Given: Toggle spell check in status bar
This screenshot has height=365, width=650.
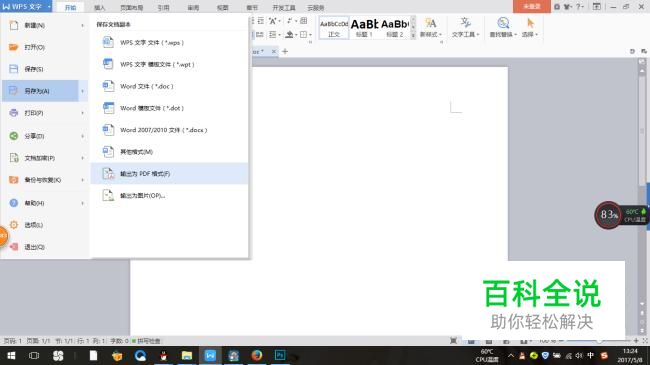Looking at the screenshot, I should 146,341.
